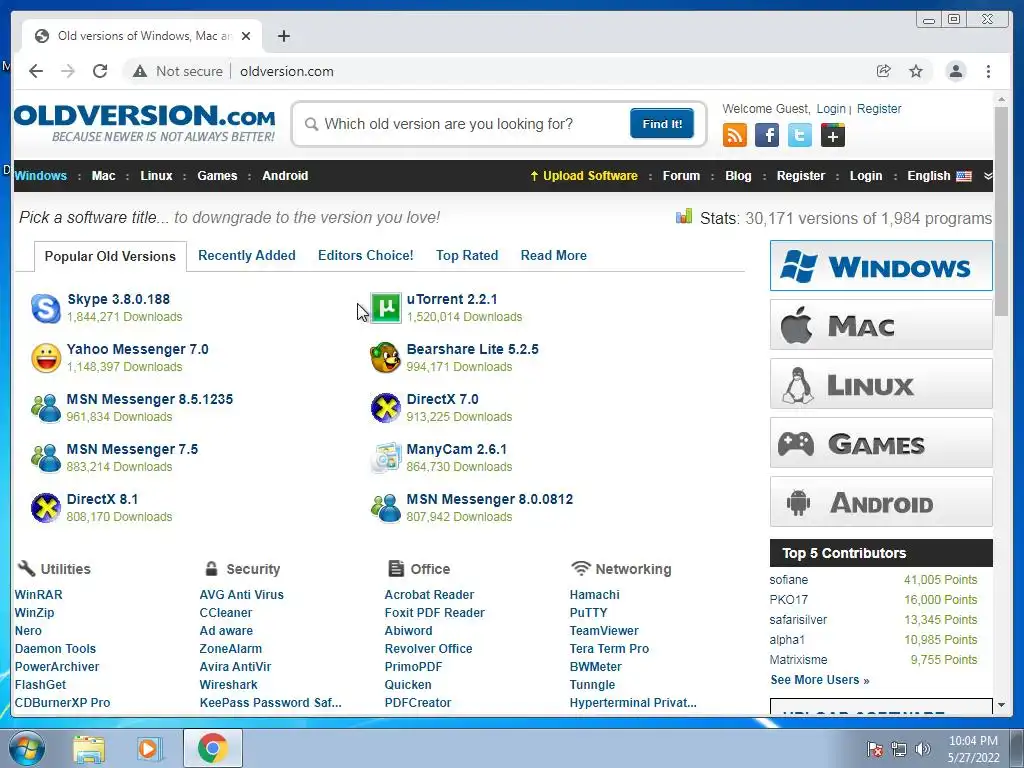Click the big Android platform button
The height and width of the screenshot is (768, 1024).
pyautogui.click(x=881, y=502)
